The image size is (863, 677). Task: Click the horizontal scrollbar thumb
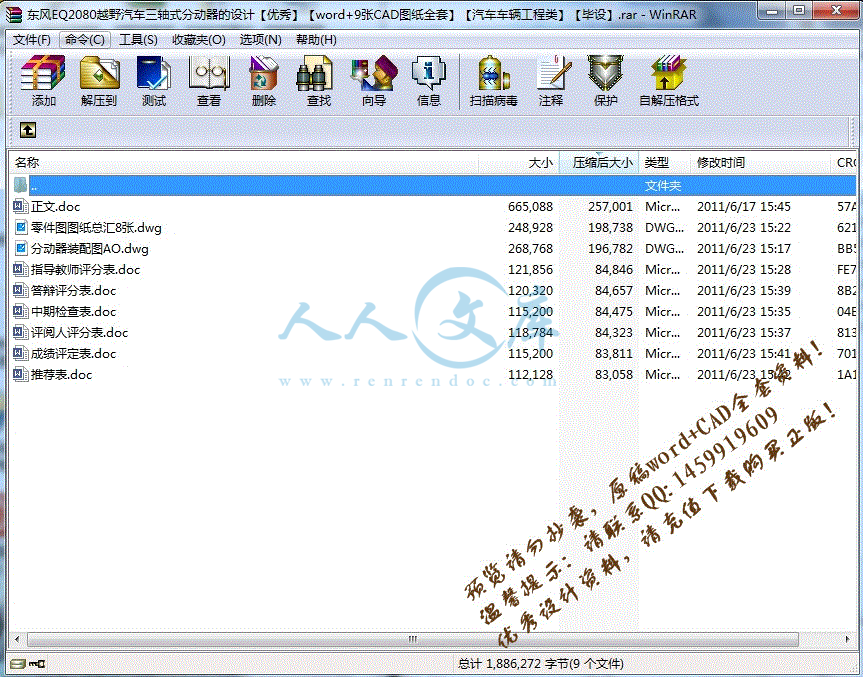click(413, 639)
